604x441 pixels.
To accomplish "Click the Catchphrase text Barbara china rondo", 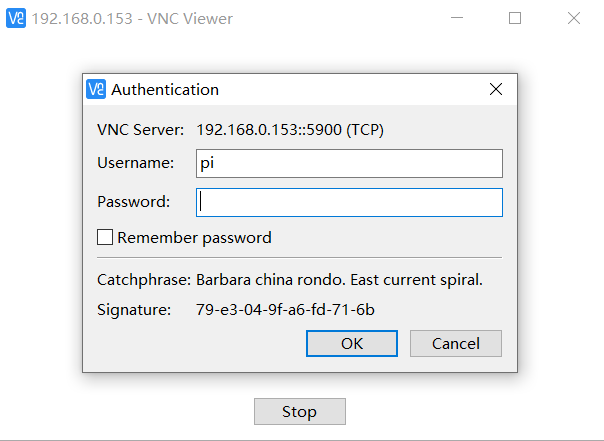I will (x=271, y=280).
